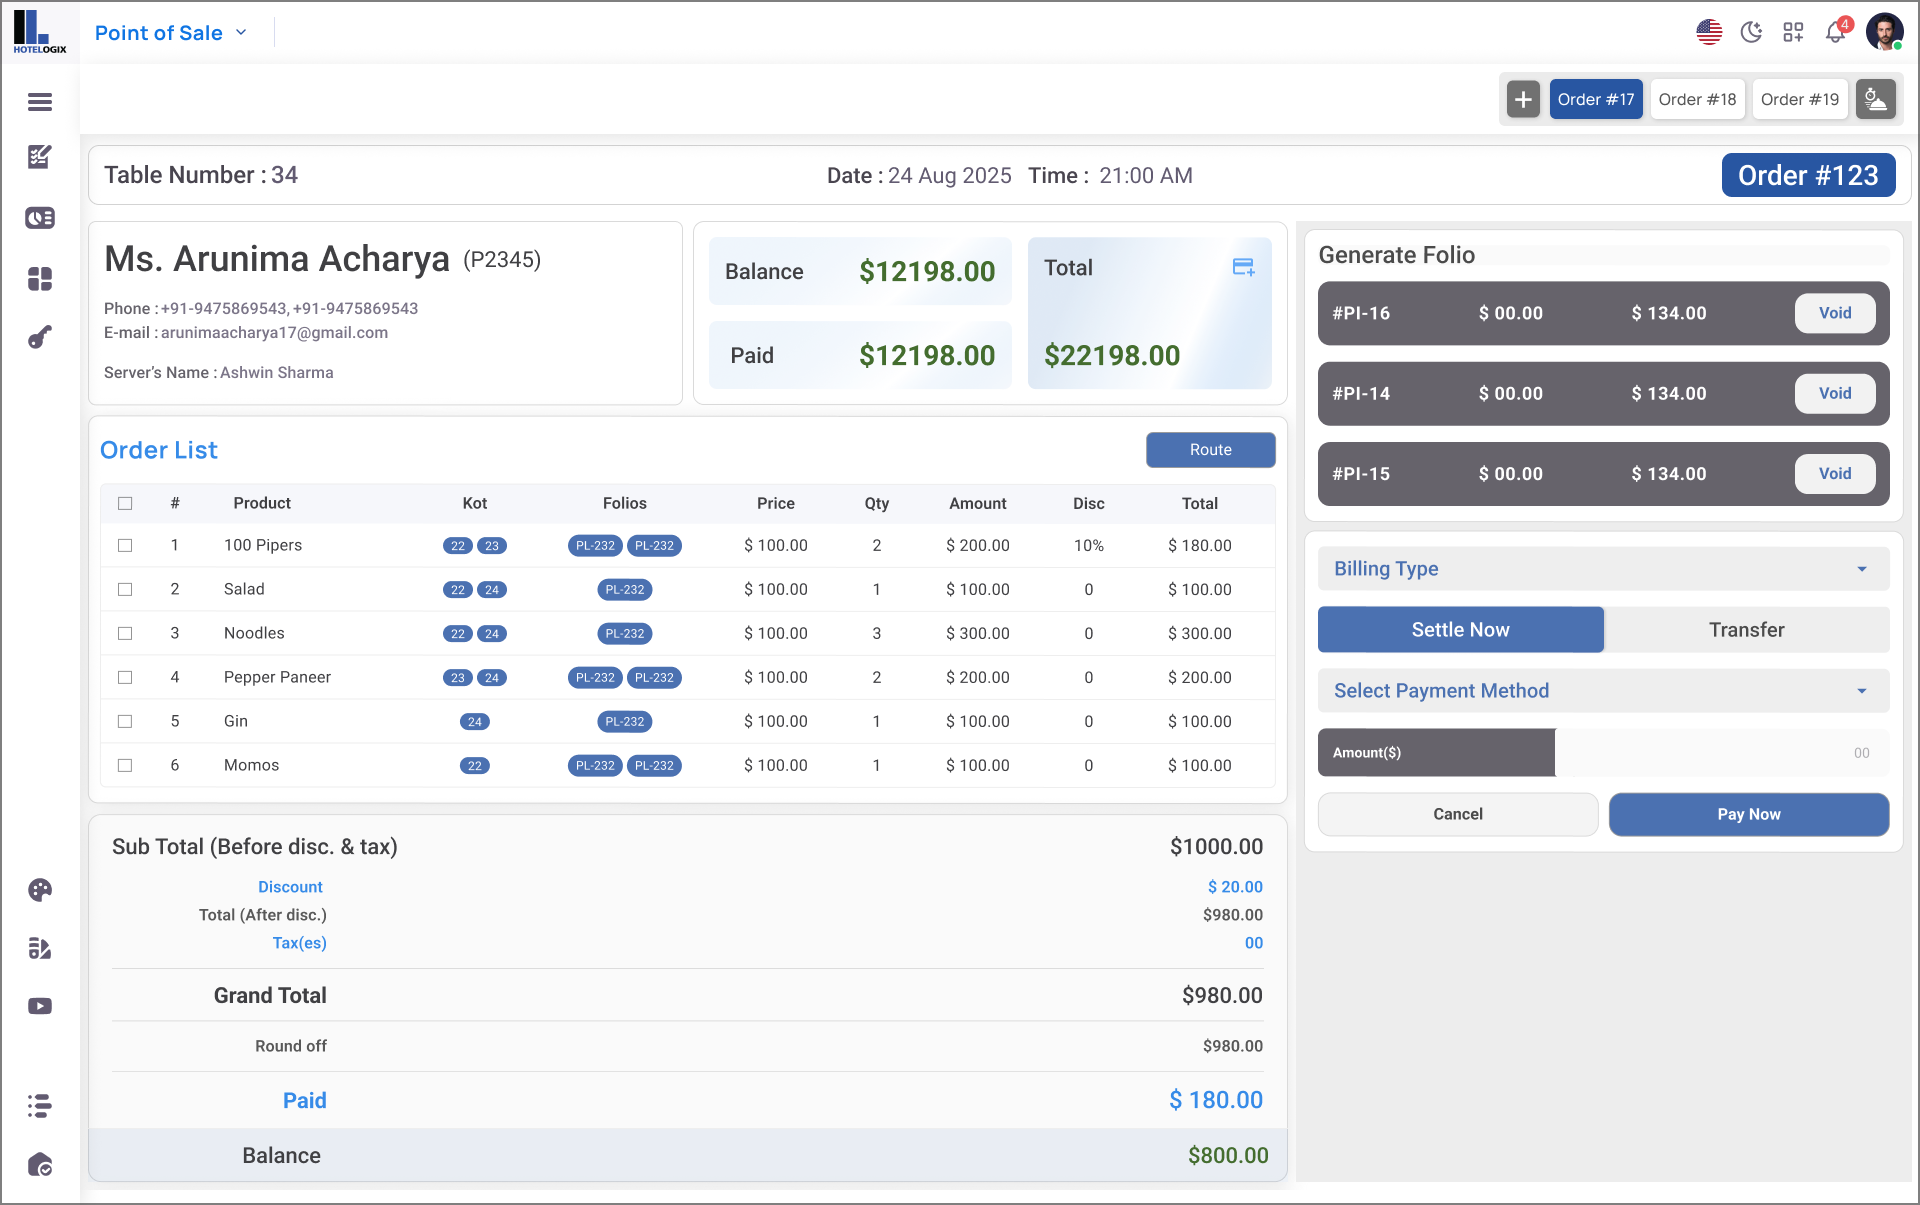Screen dimensions: 1920x1205
Task: Open the video play sidebar icon
Action: click(x=40, y=1006)
